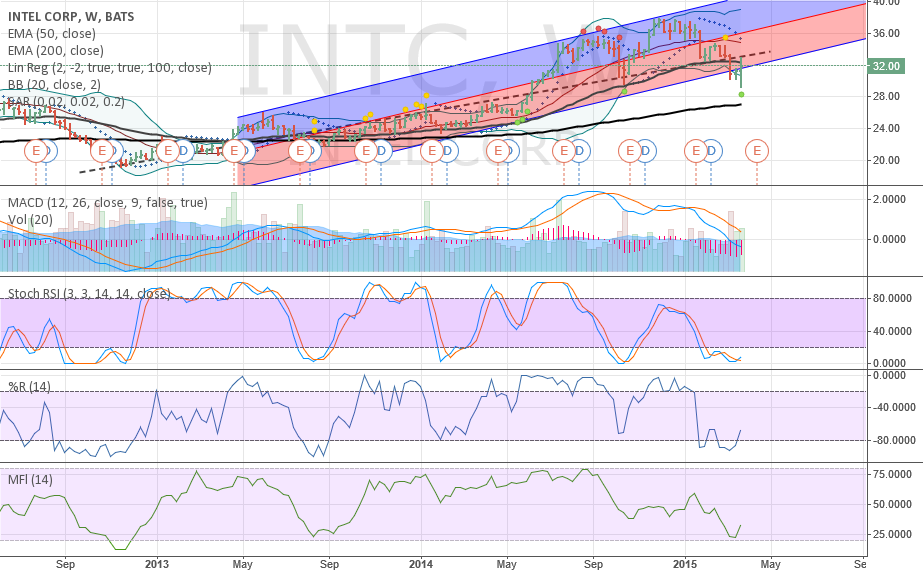Click the -80.0000 Williams %R scale value

click(x=893, y=440)
